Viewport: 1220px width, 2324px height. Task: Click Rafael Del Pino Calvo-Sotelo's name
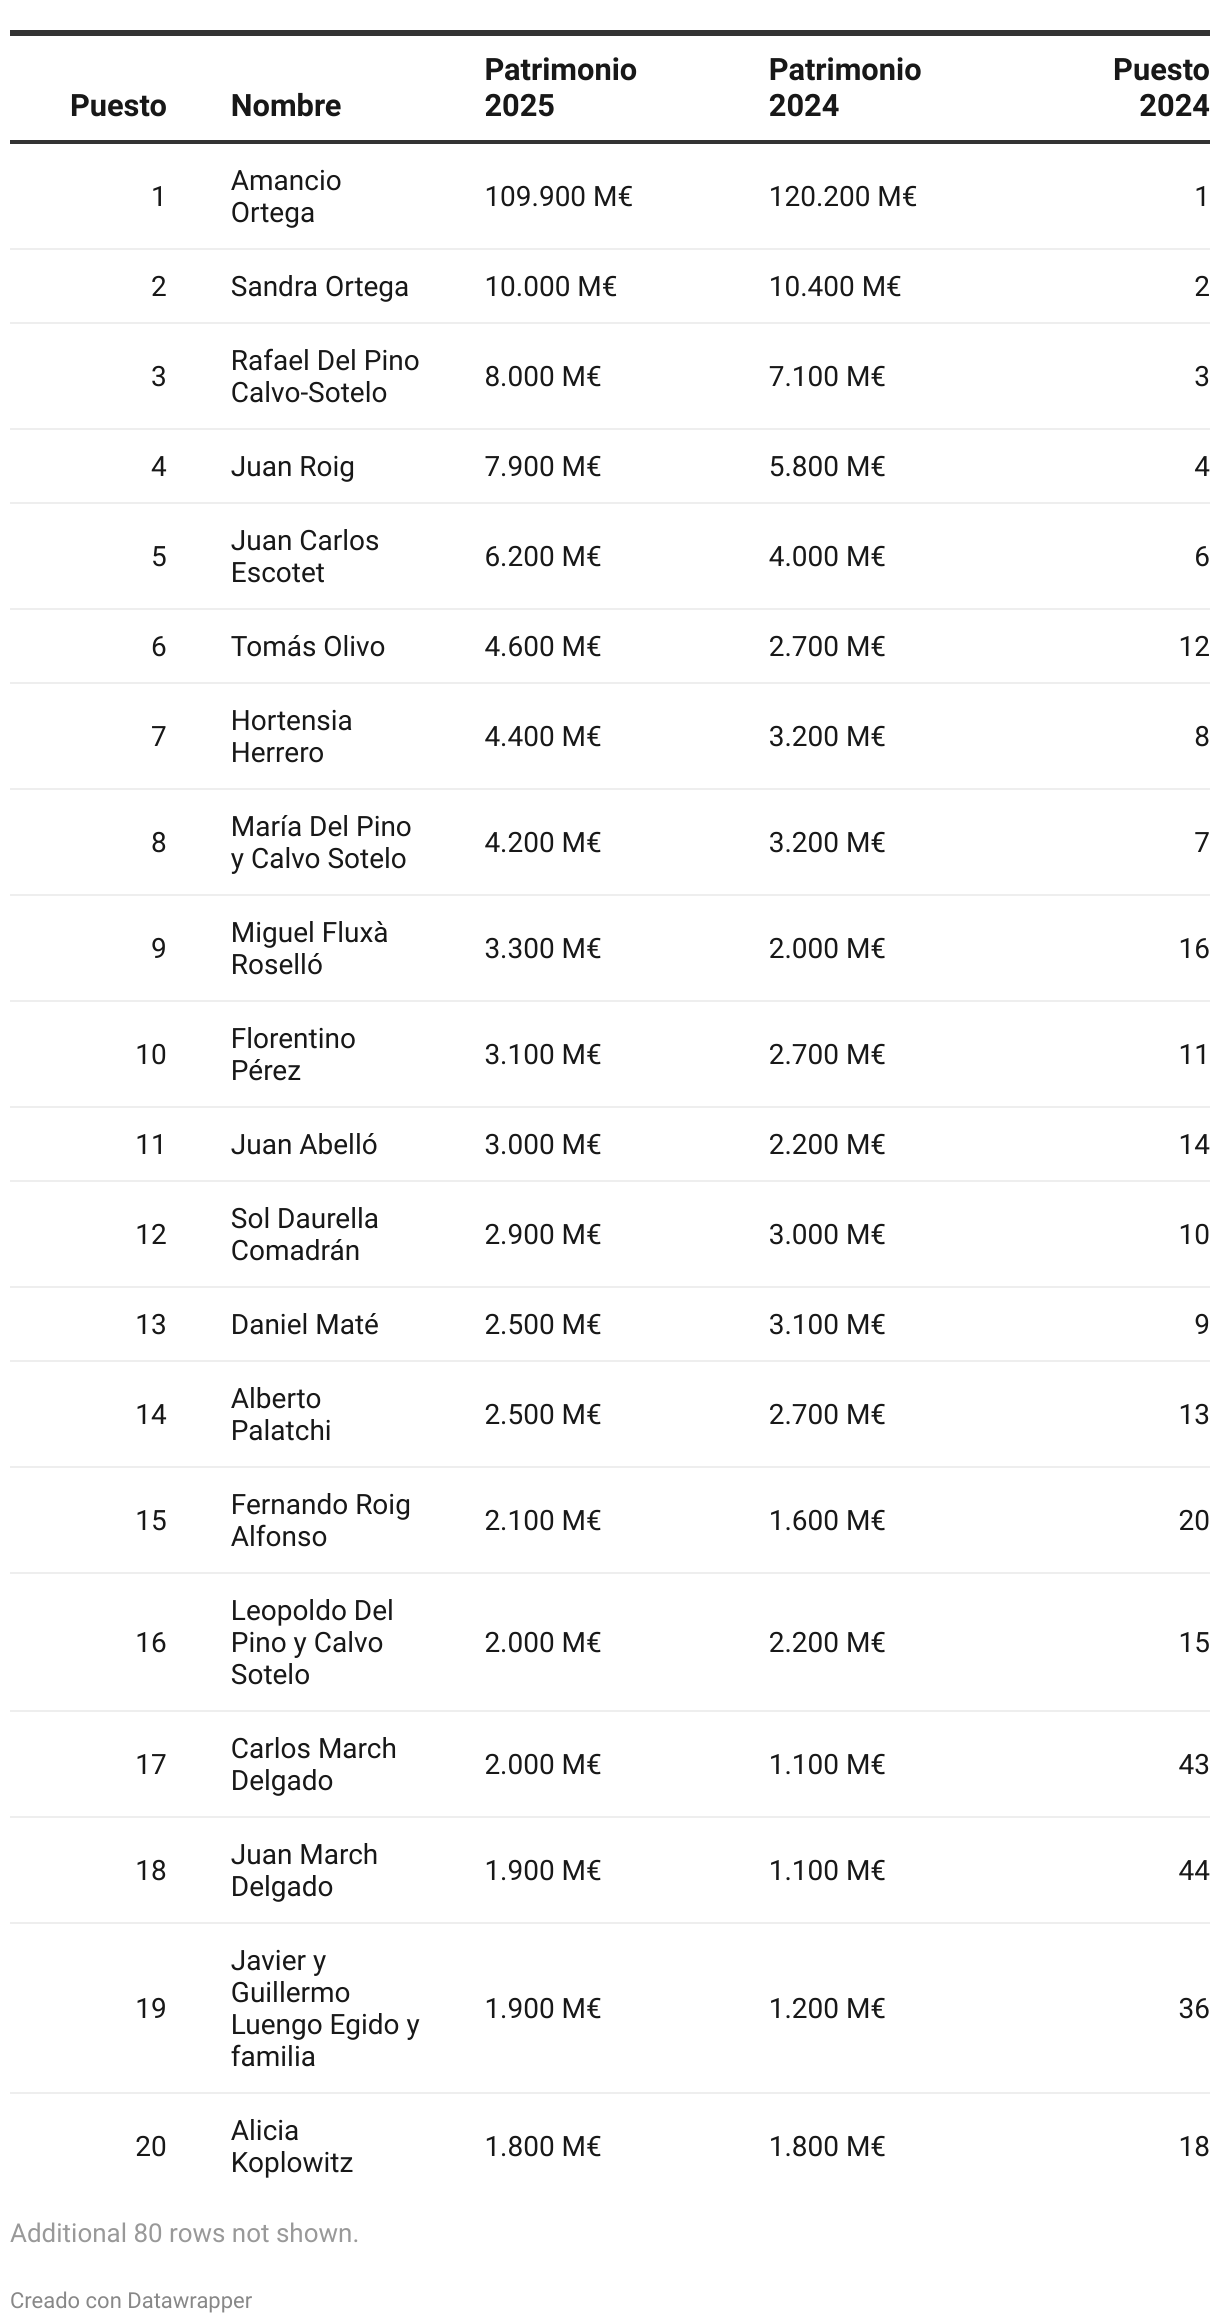click(325, 376)
